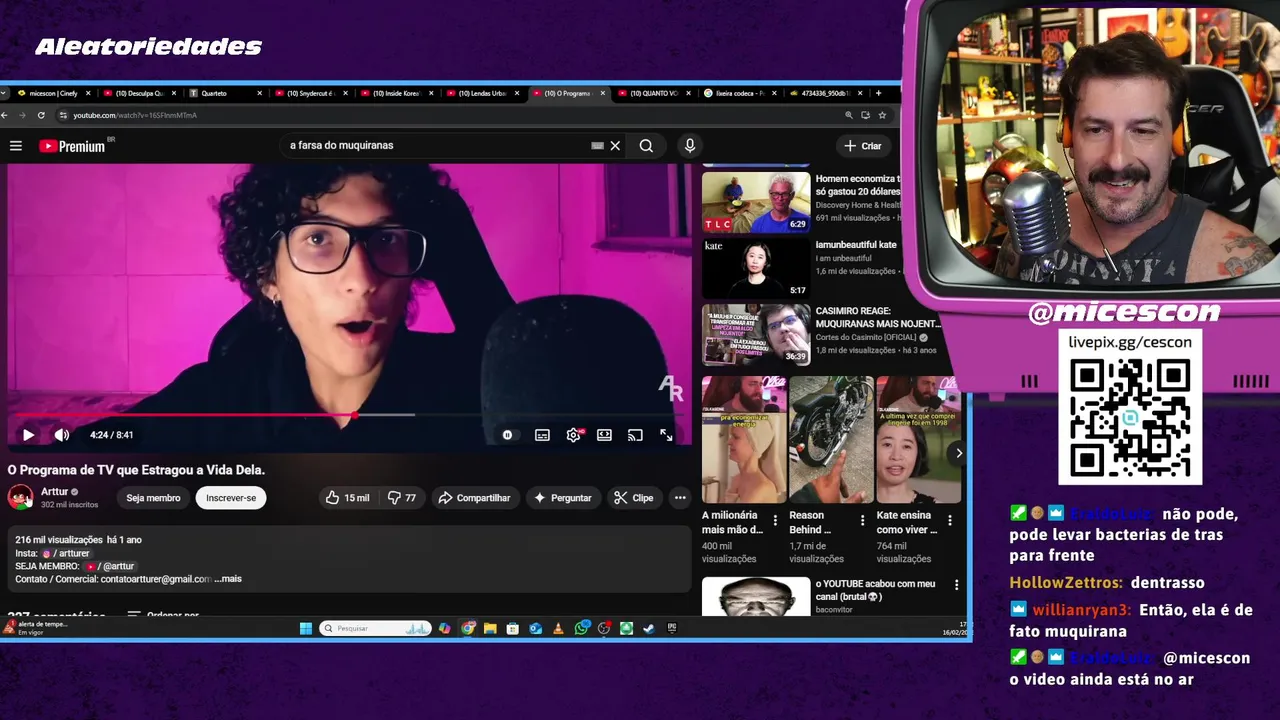Screen dimensions: 1280x720
Task: Like the video (15 mil)
Action: click(347, 498)
